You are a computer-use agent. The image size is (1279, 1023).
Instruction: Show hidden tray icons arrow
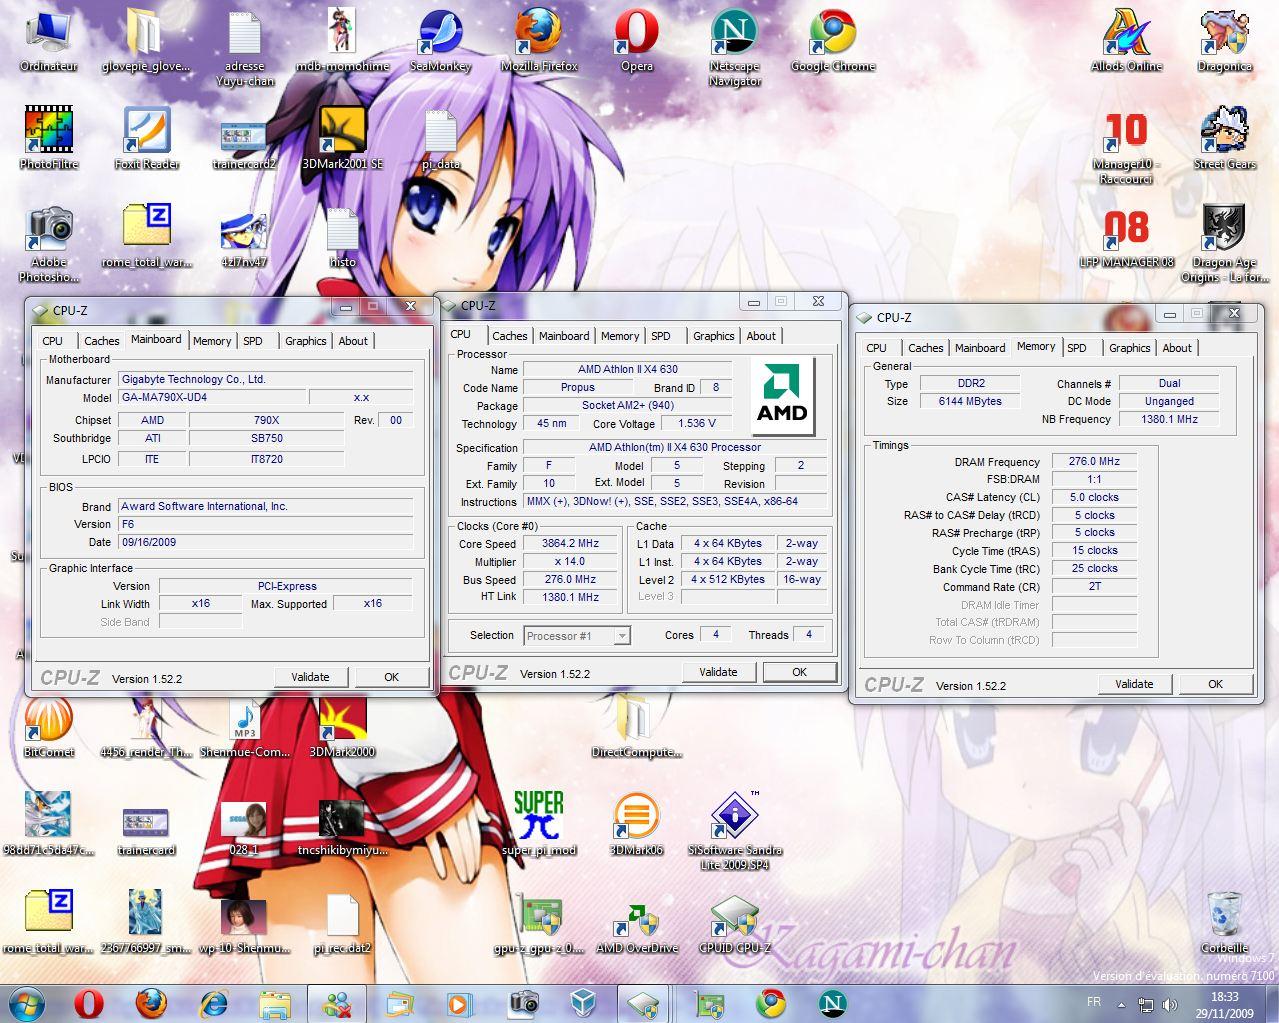coord(1121,1004)
